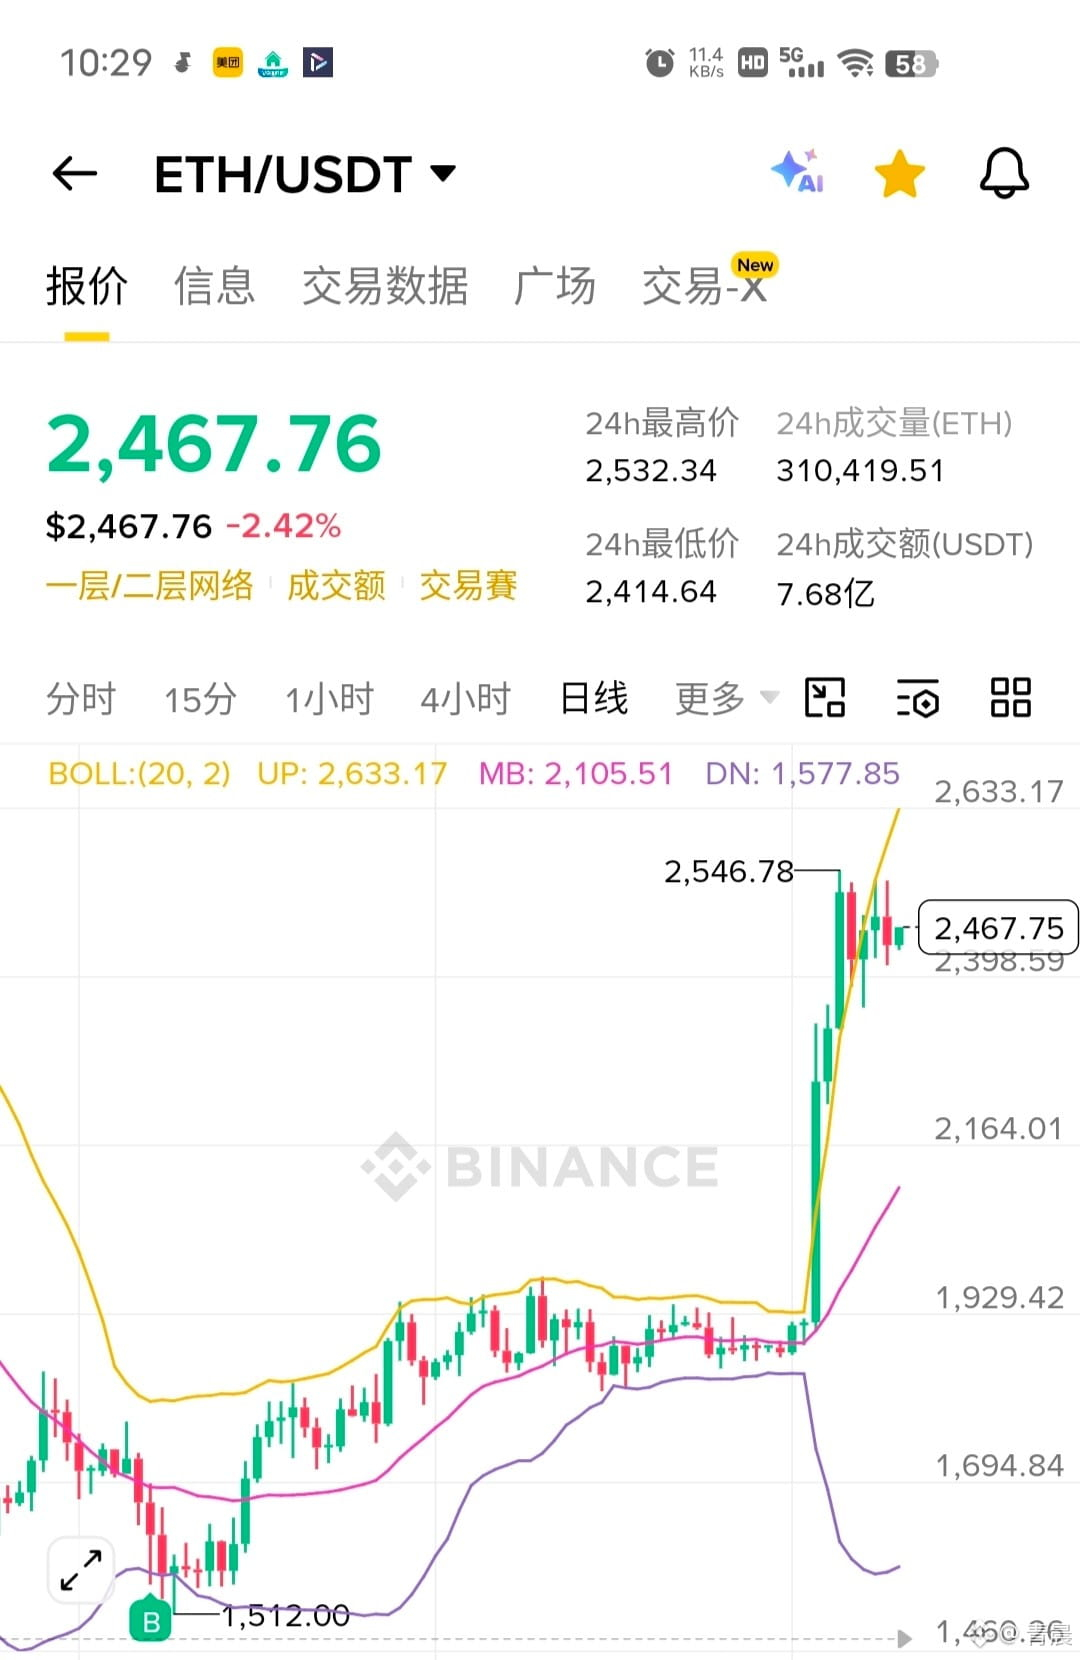This screenshot has width=1080, height=1660.
Task: Tap the 一层/二层网络 tag link
Action: coord(150,585)
